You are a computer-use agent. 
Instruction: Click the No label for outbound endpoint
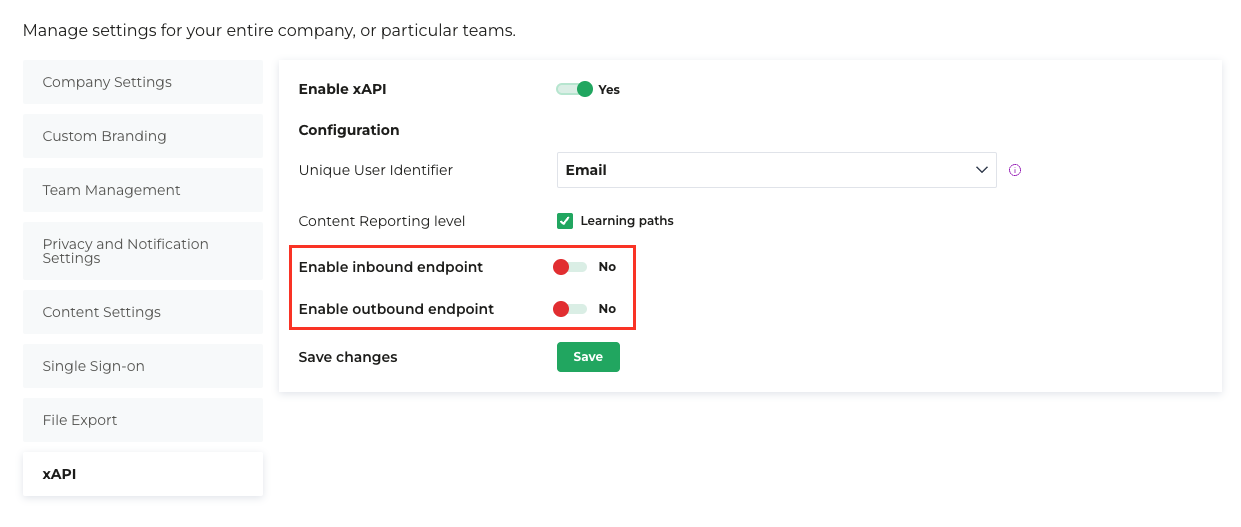[x=607, y=309]
